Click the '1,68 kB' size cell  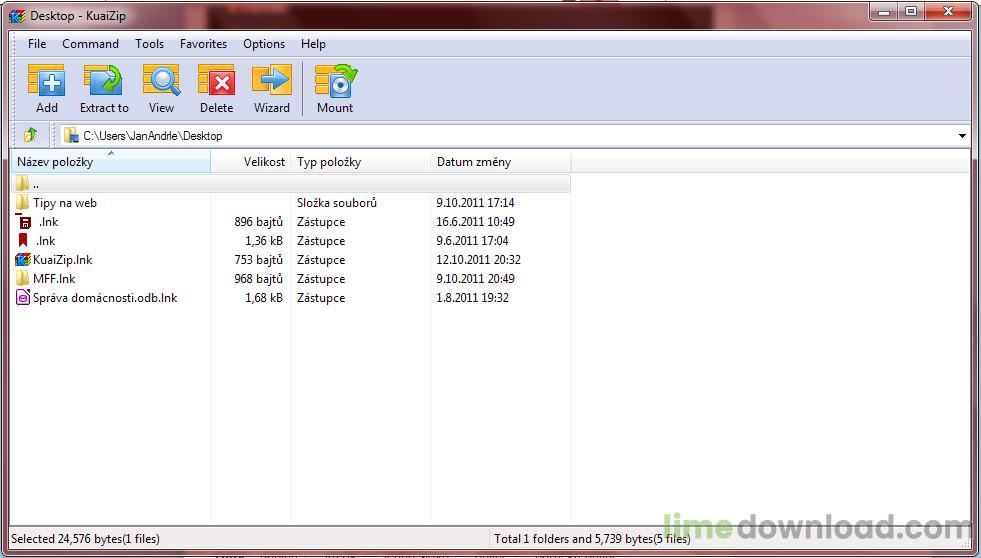[264, 298]
